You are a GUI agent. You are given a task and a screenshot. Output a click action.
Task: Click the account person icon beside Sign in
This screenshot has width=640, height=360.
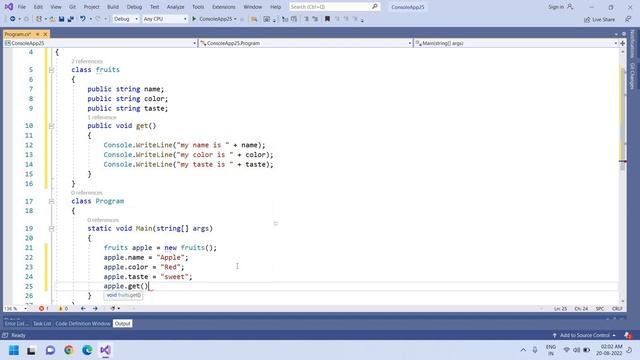click(570, 7)
